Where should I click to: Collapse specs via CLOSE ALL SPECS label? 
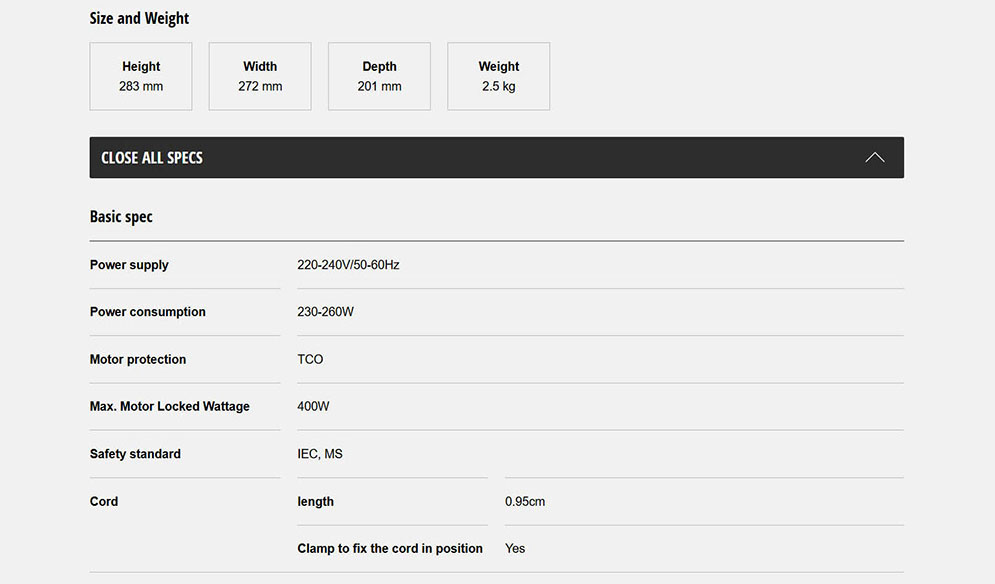click(152, 158)
